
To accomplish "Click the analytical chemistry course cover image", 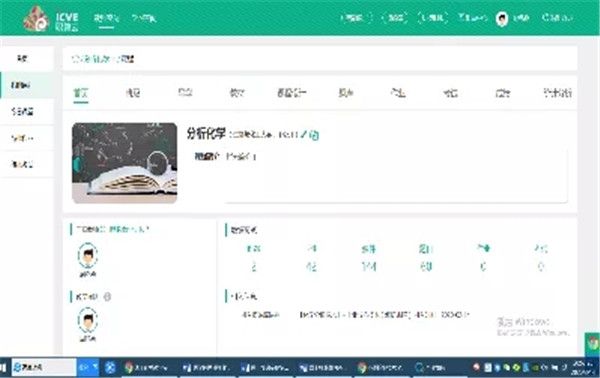I will coord(125,163).
